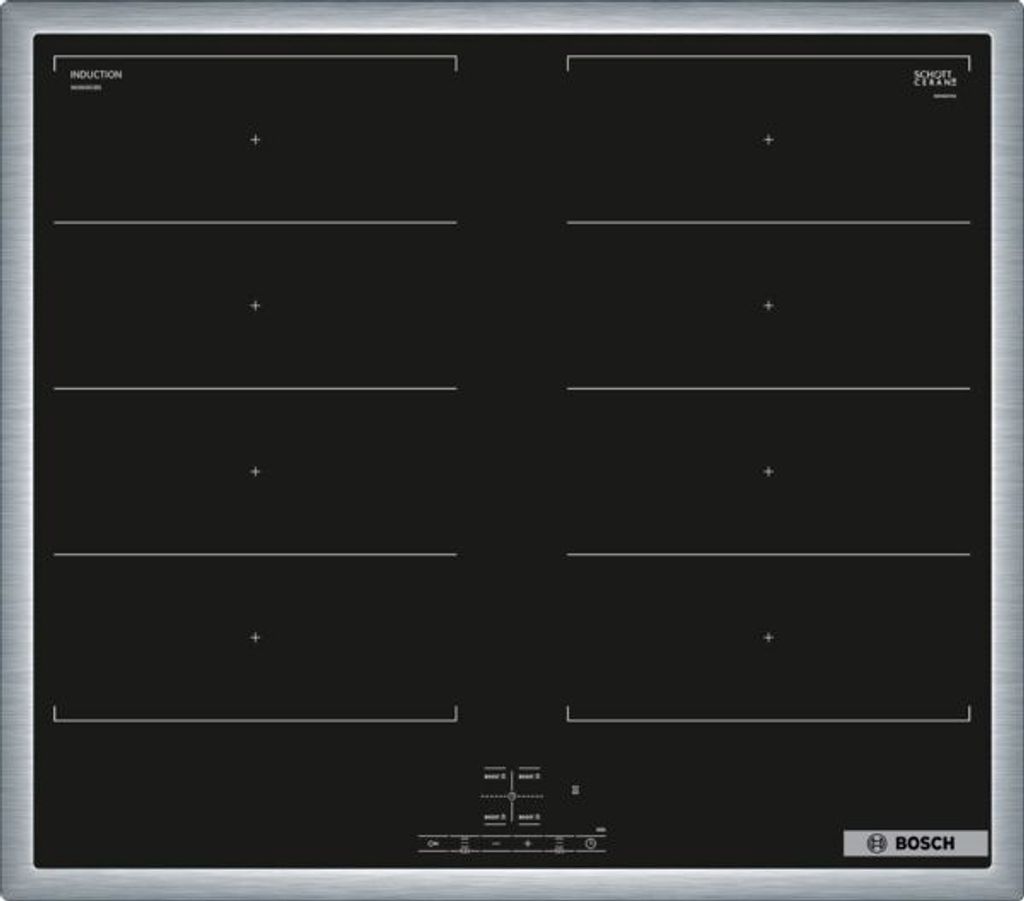1024x901 pixels.
Task: Click the Schott Ceran logo
Action: (x=934, y=78)
